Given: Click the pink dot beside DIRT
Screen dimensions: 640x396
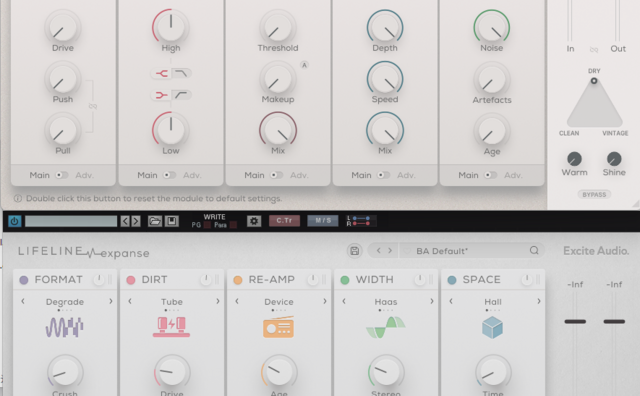Looking at the screenshot, I should pyautogui.click(x=131, y=280).
